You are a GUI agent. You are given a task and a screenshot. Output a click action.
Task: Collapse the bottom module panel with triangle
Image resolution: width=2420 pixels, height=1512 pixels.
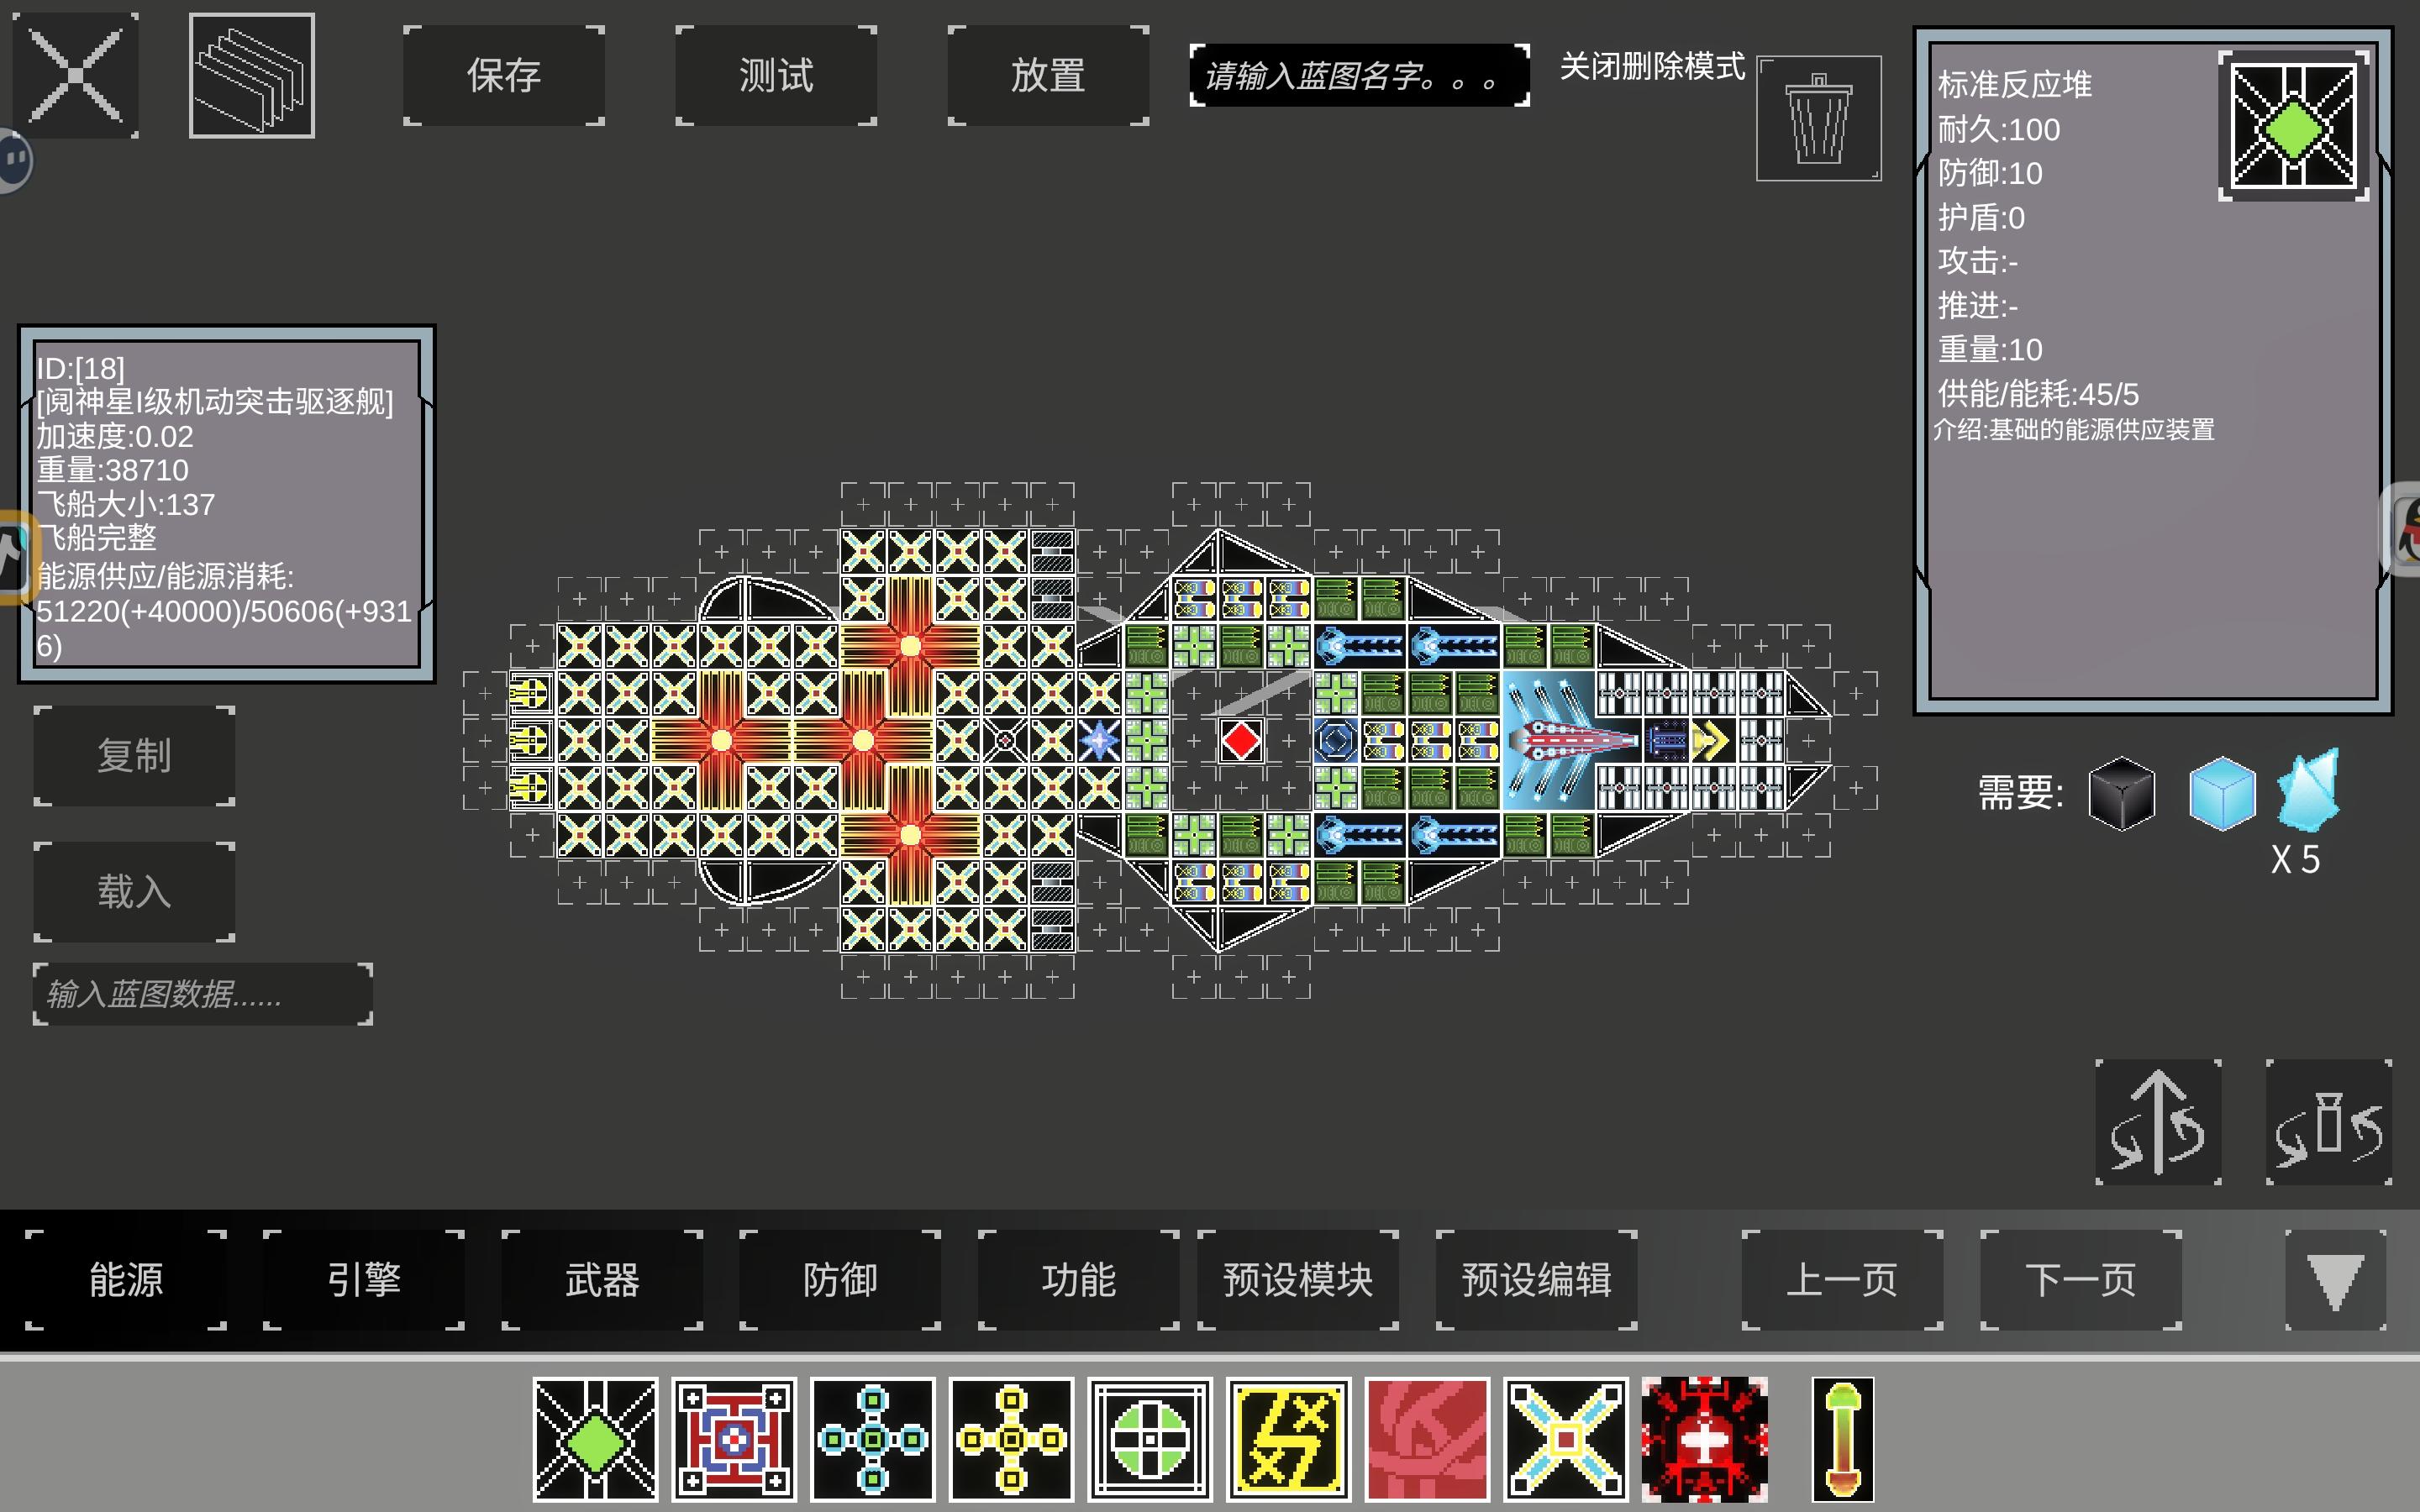point(2335,1280)
